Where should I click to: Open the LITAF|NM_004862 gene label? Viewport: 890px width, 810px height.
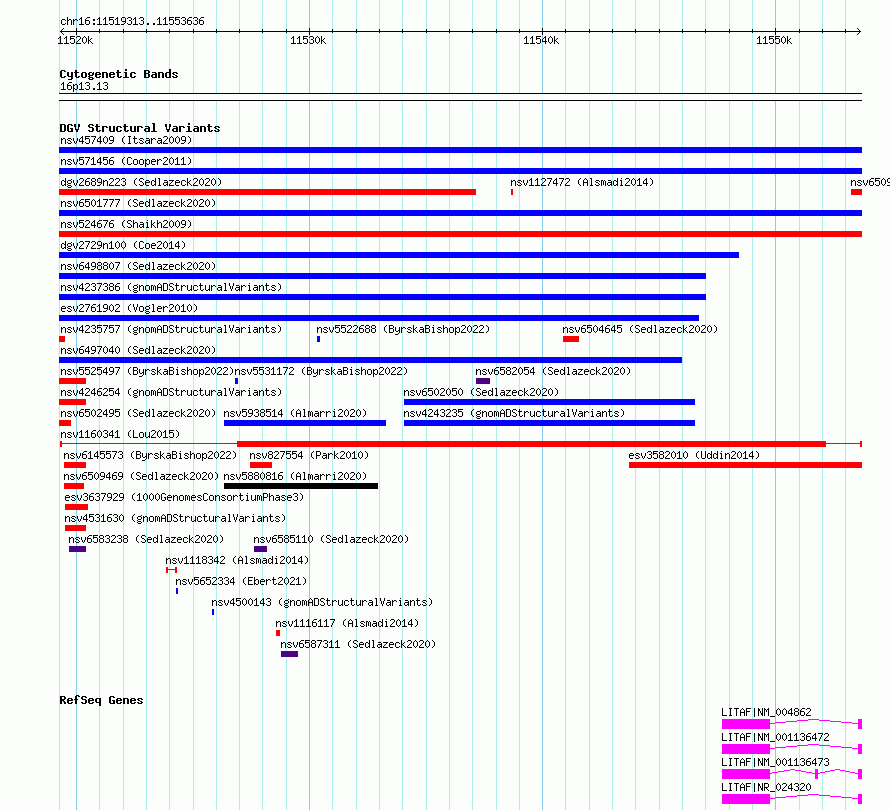[x=766, y=712]
